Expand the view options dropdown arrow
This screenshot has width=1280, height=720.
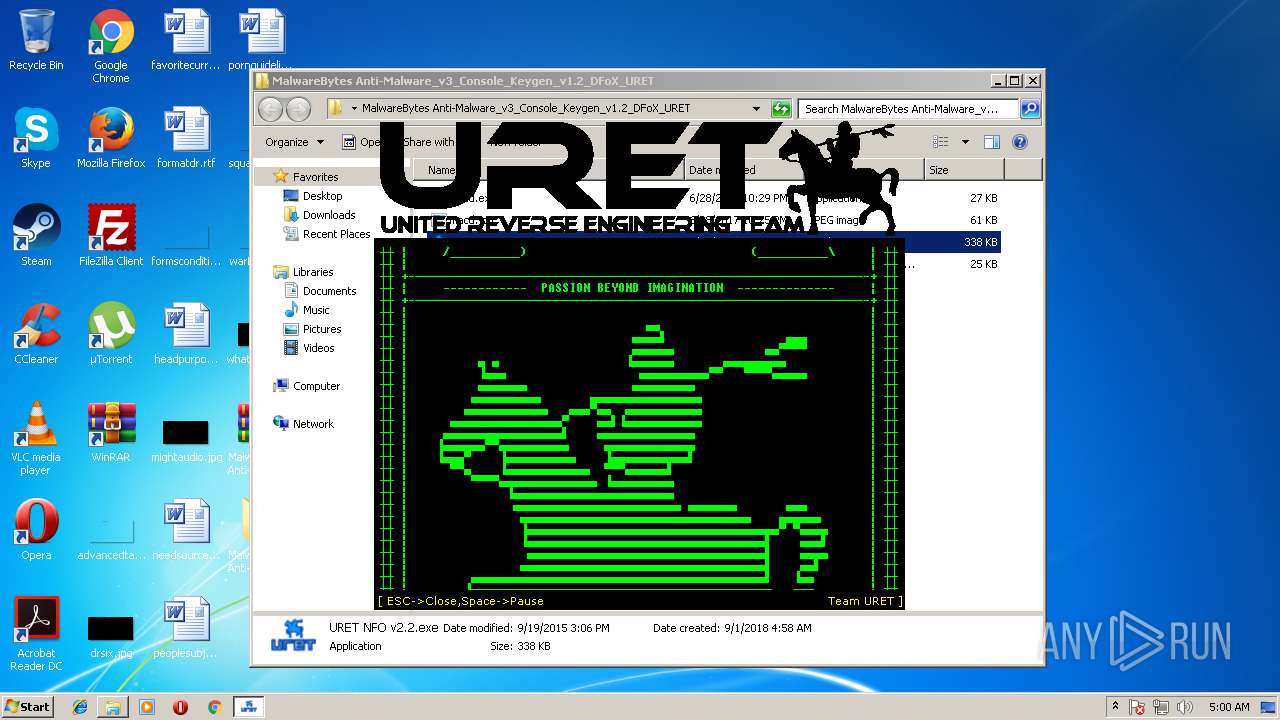click(x=965, y=142)
